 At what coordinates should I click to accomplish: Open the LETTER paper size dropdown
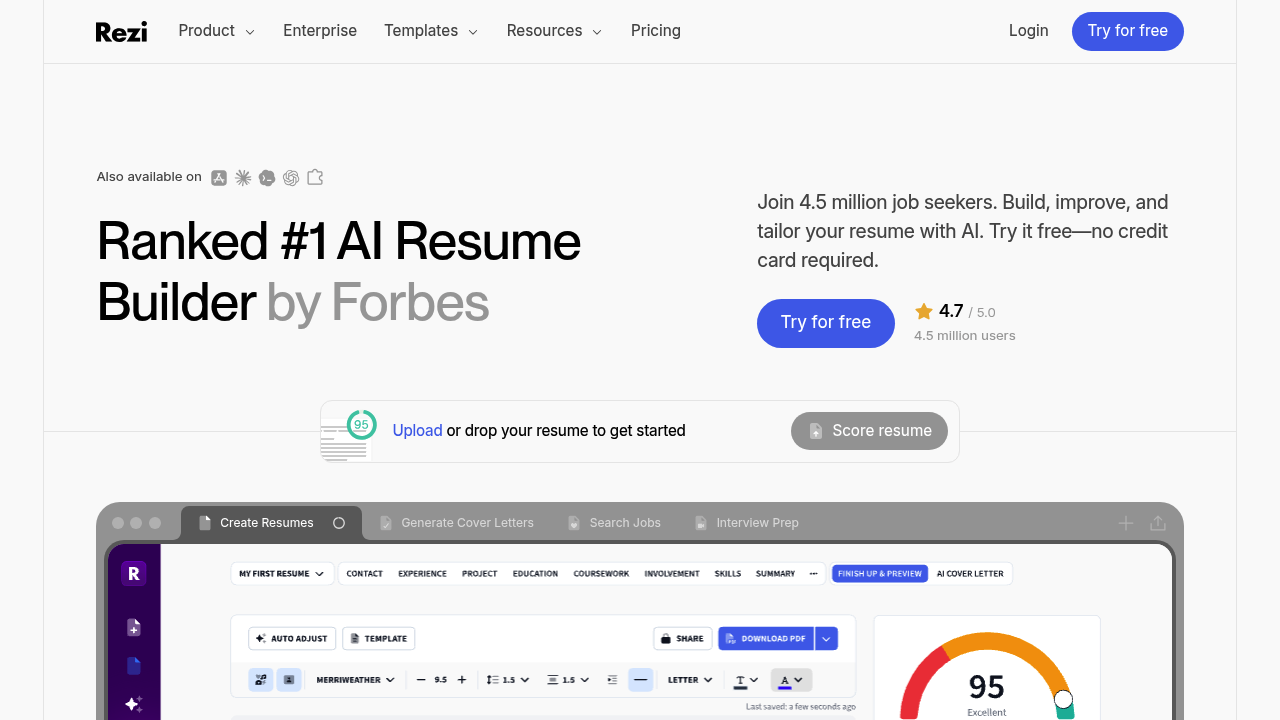(689, 680)
